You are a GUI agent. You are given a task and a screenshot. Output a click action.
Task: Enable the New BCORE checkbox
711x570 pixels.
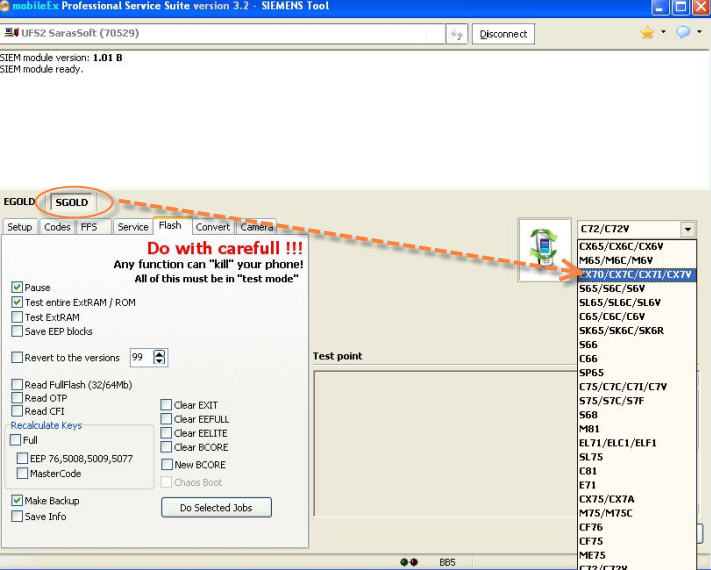[x=167, y=464]
